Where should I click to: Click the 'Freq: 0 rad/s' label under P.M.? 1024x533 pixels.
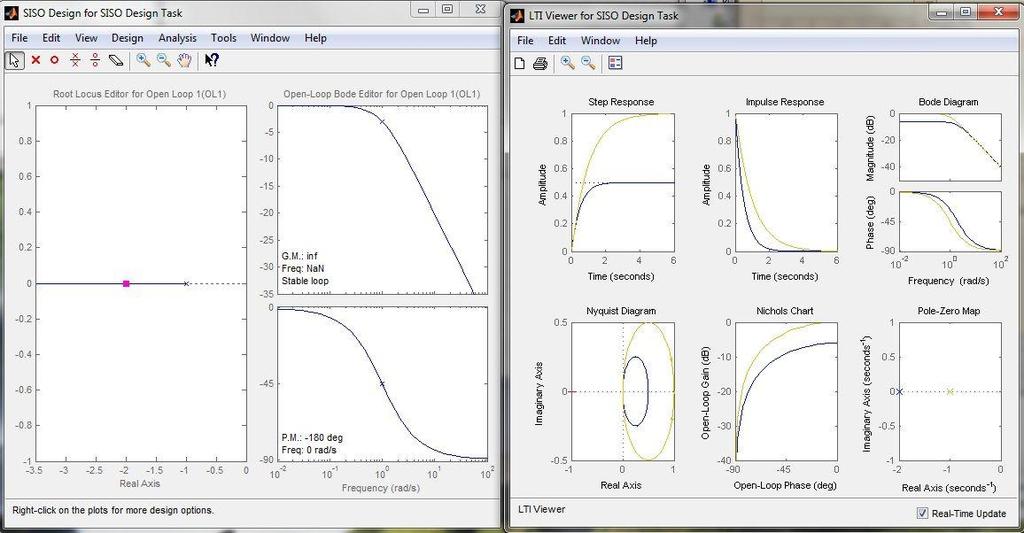point(309,450)
